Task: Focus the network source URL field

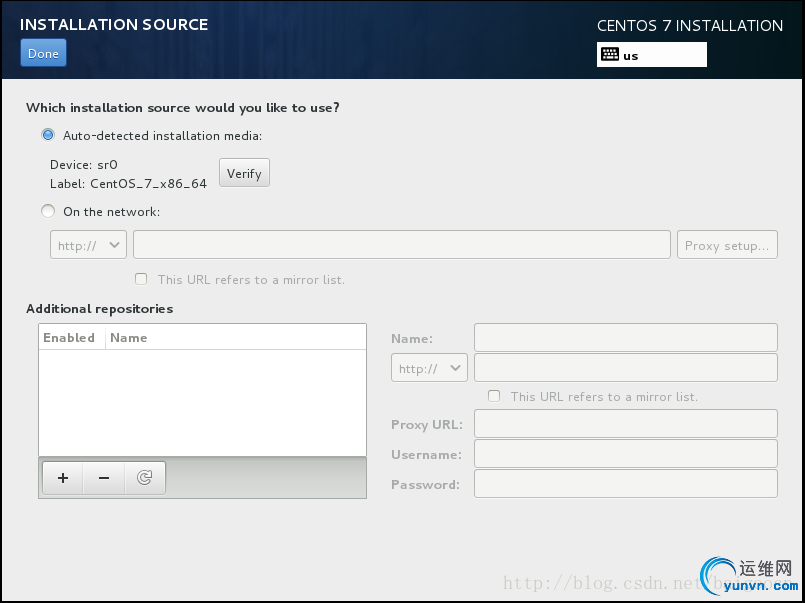Action: pyautogui.click(x=402, y=245)
